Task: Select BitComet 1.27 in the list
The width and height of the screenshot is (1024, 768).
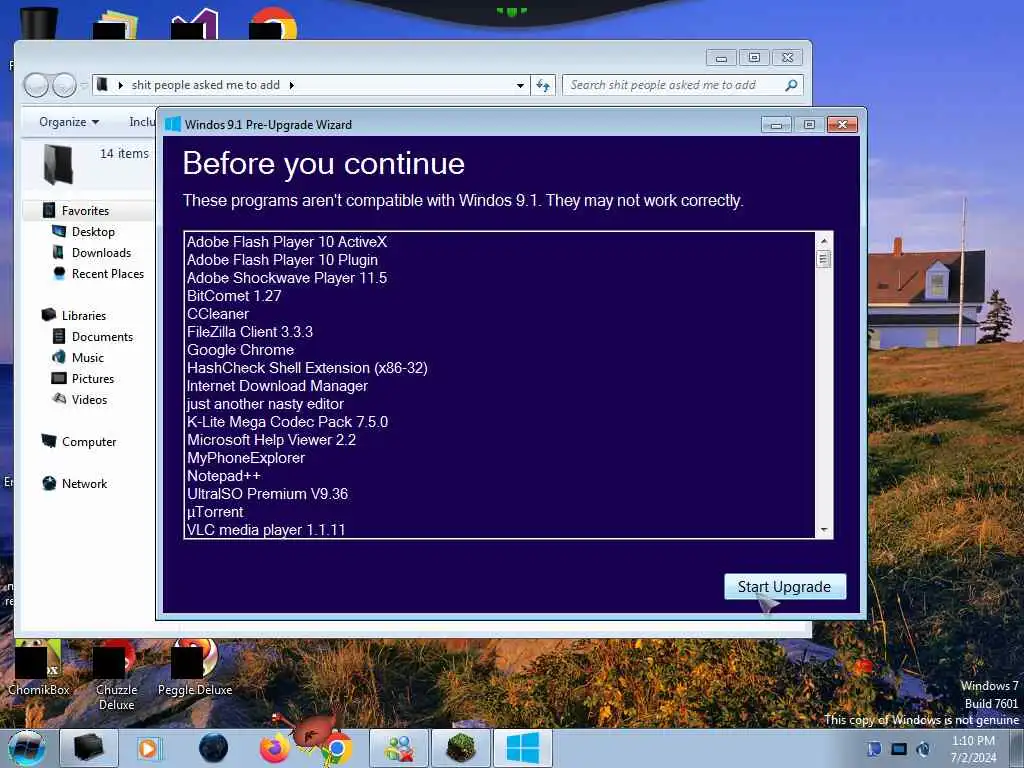Action: point(234,296)
